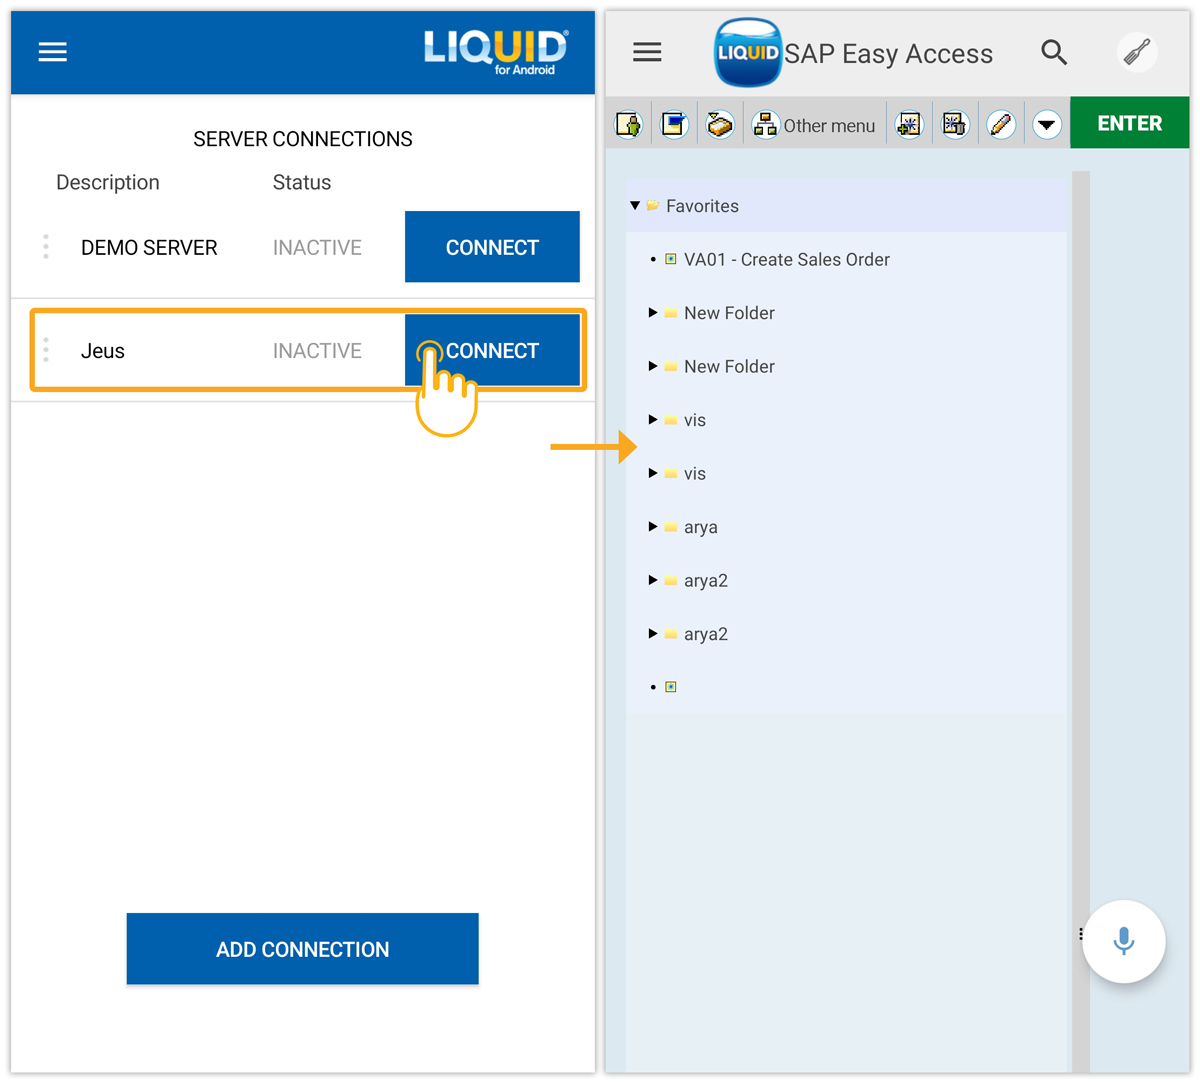1200x1083 pixels.
Task: Expand the first New Folder
Action: click(x=653, y=313)
